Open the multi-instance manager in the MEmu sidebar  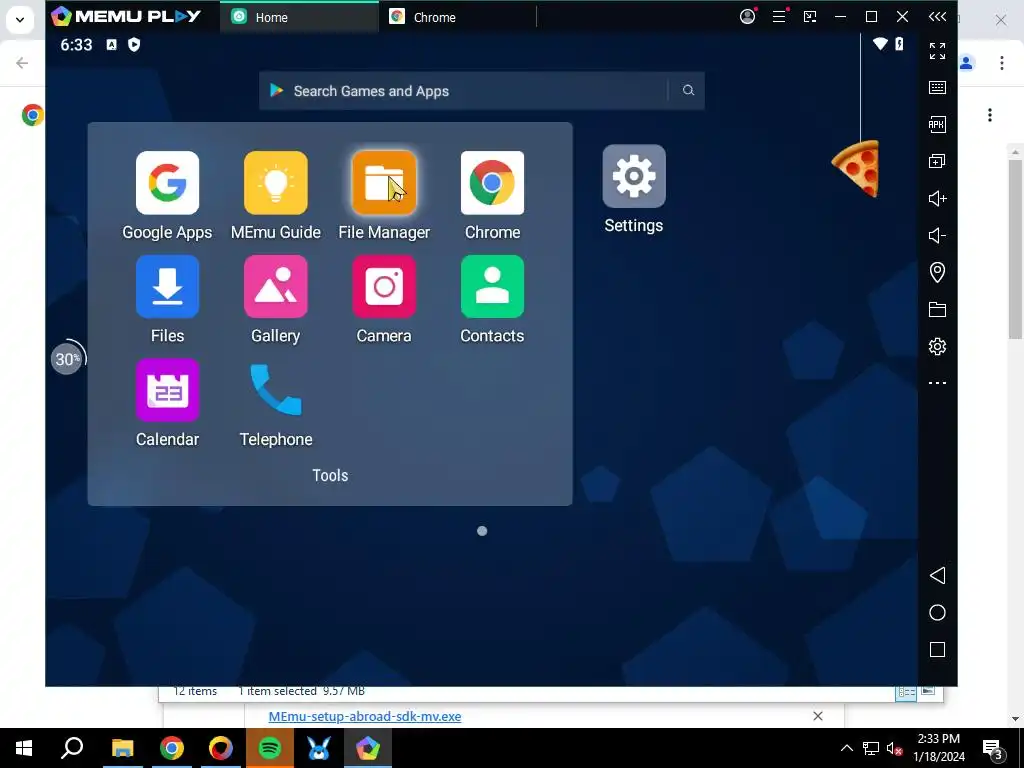pyautogui.click(x=937, y=161)
